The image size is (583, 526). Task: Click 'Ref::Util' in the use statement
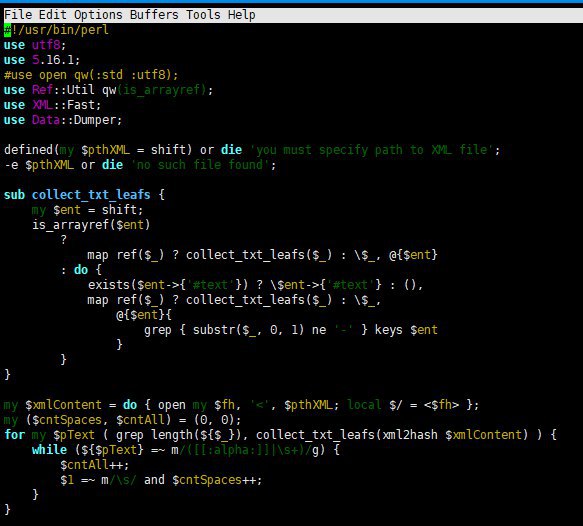(63, 90)
